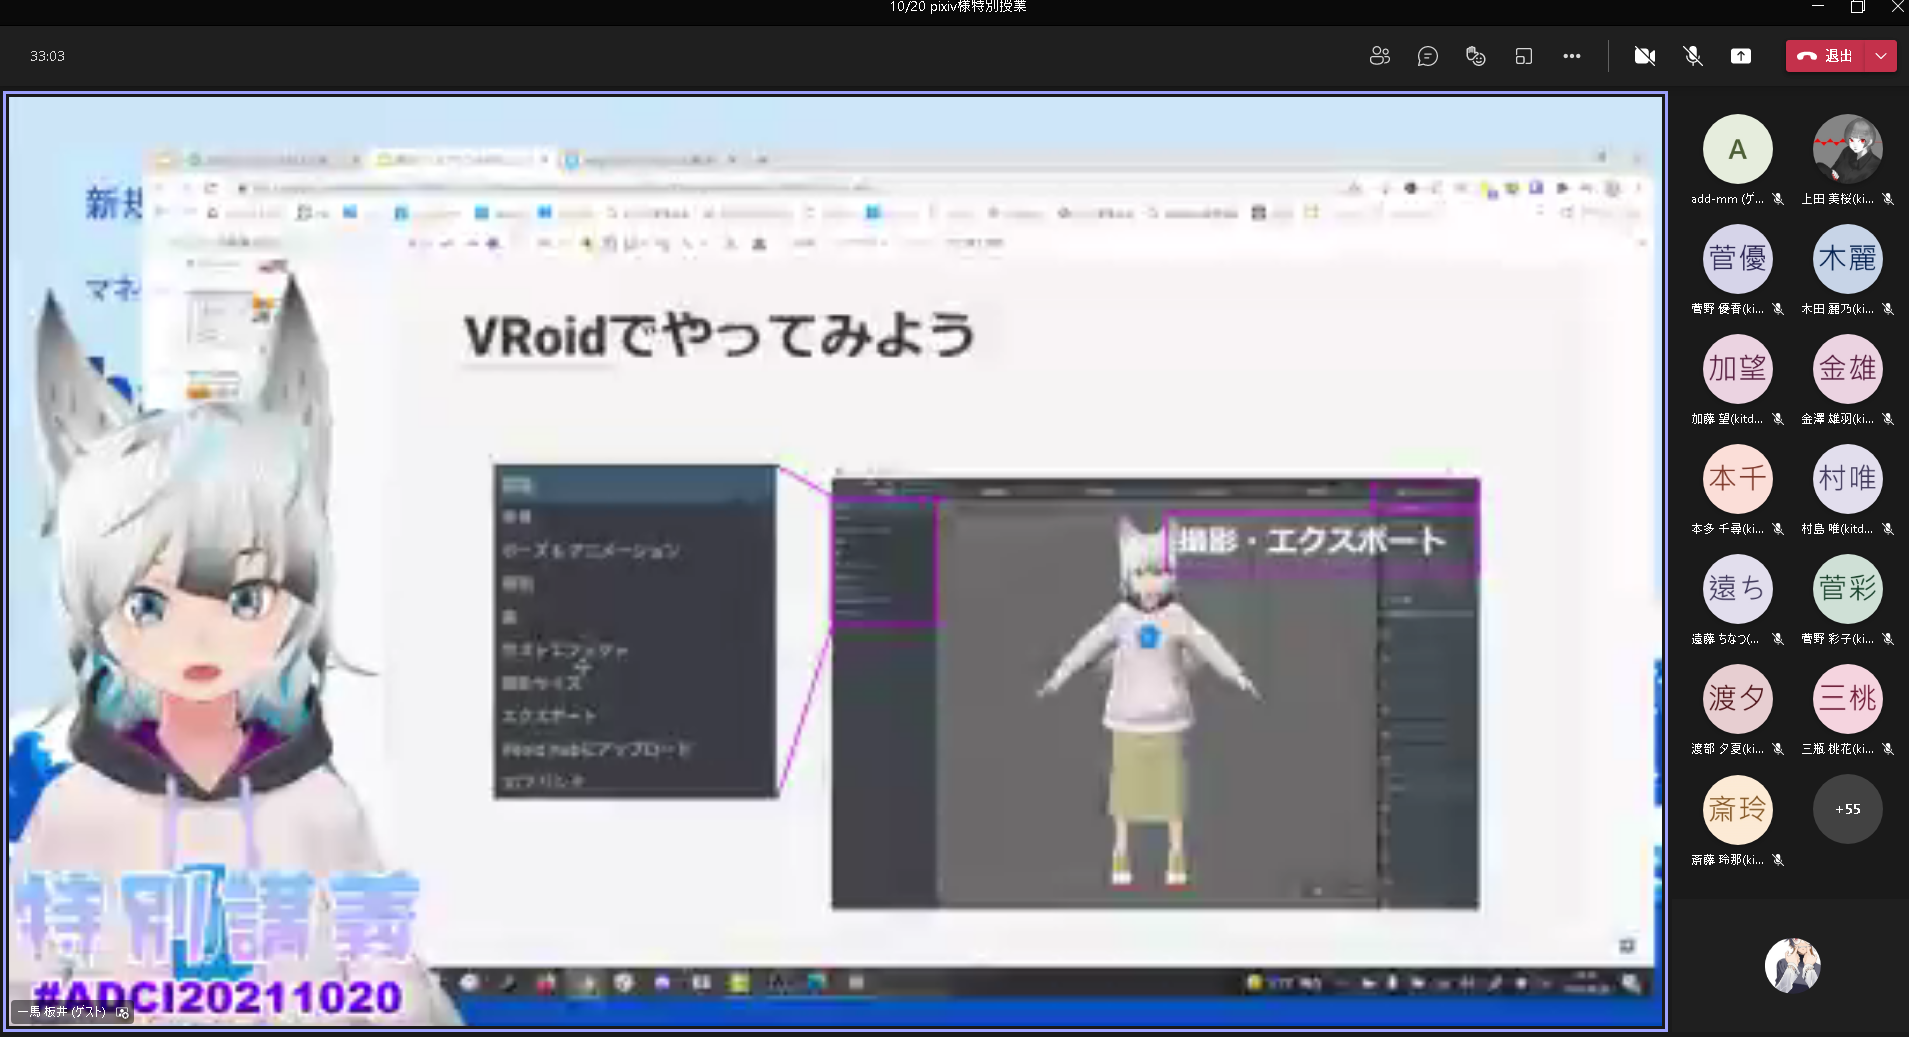Select the 本千 participant avatar
The height and width of the screenshot is (1037, 1909).
[1737, 479]
